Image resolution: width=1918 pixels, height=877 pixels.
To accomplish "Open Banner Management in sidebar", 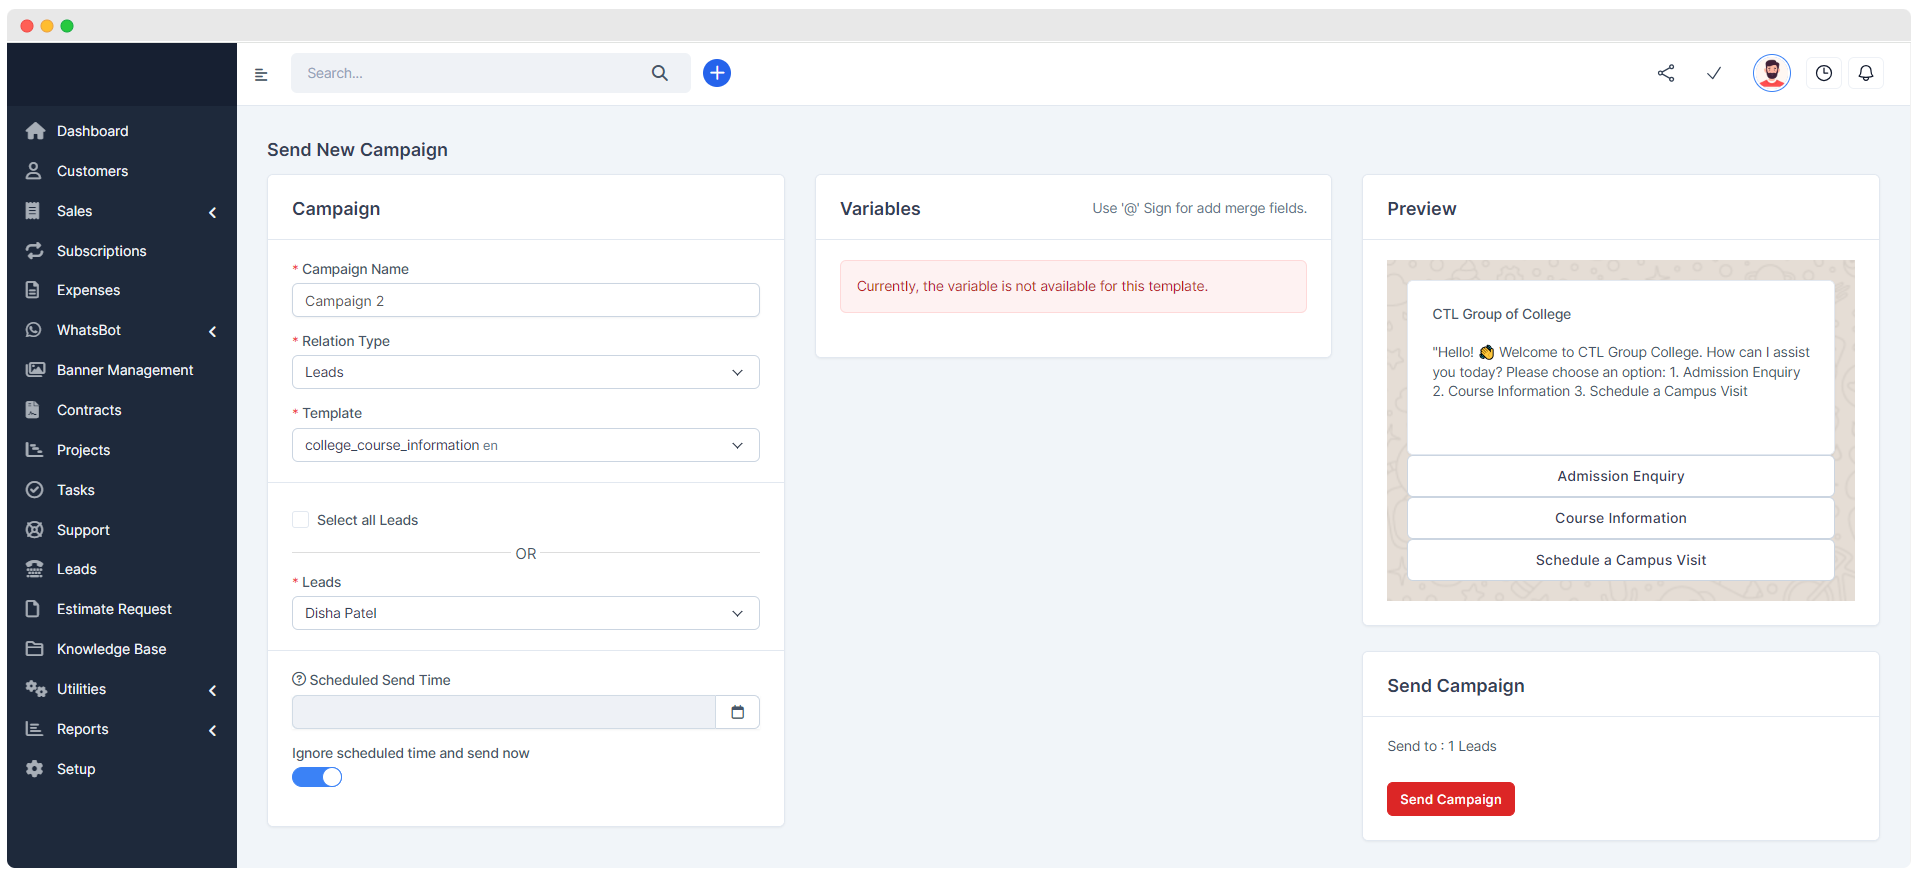I will point(125,370).
